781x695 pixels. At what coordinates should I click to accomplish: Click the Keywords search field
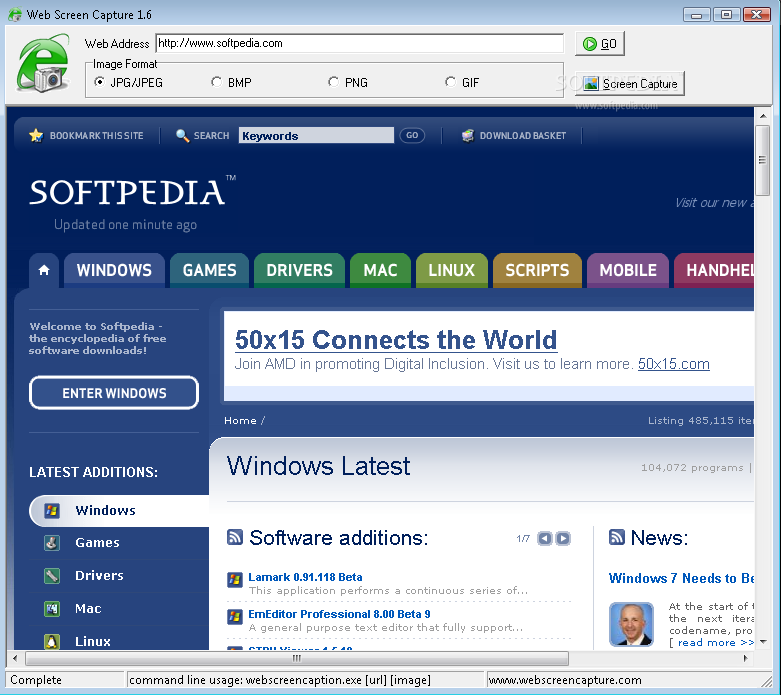(x=316, y=136)
